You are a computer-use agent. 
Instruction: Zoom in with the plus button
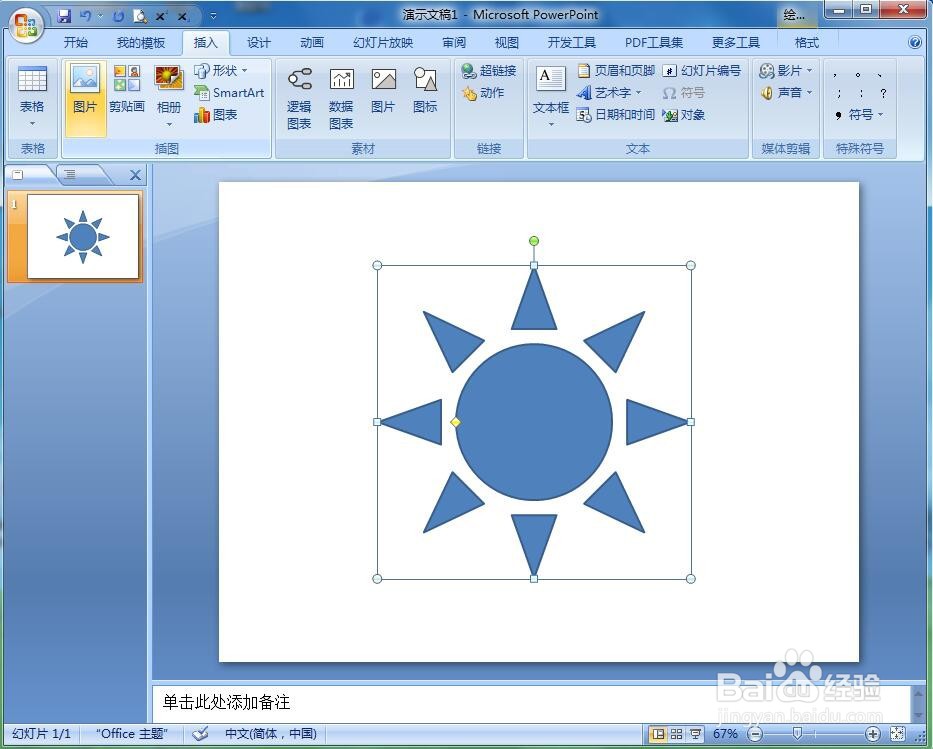click(x=872, y=734)
